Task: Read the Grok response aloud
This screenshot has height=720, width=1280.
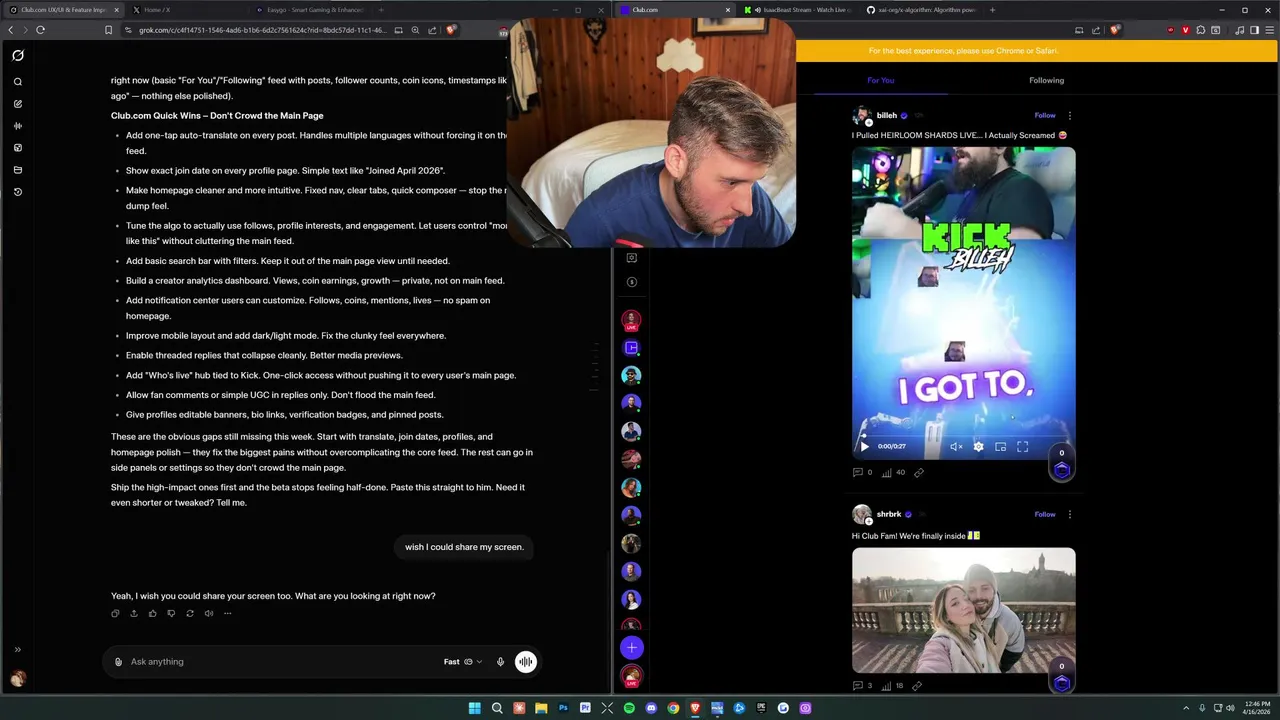Action: point(209,613)
